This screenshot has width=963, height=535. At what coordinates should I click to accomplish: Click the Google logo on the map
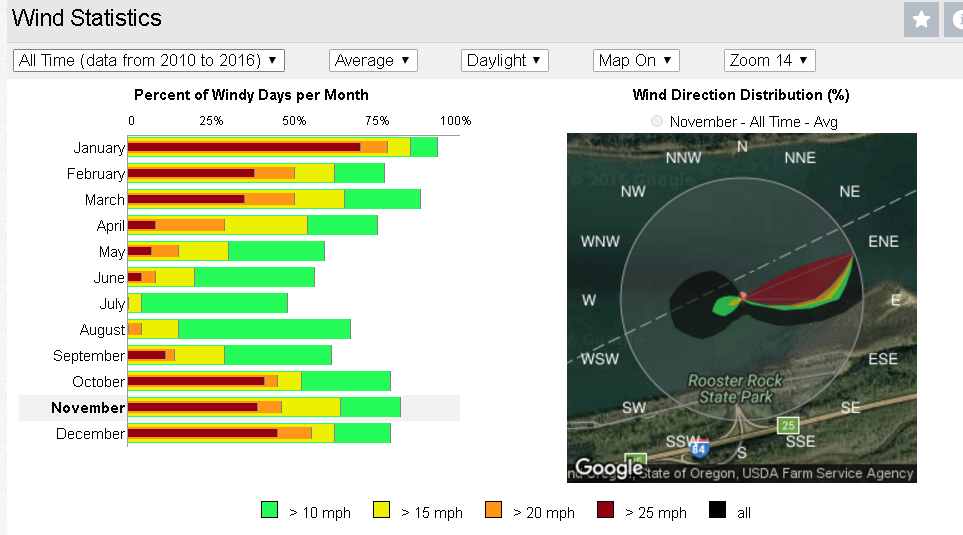609,469
